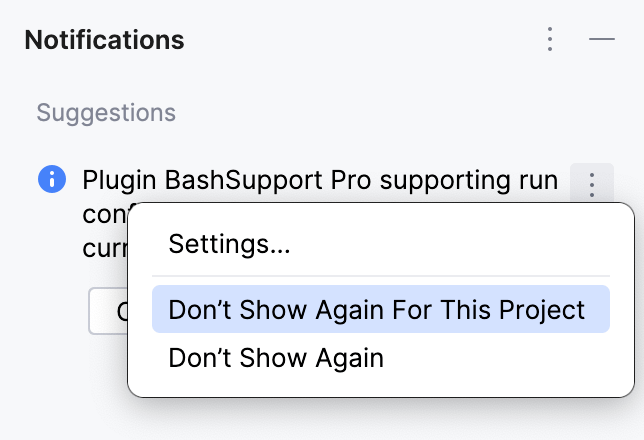
Task: Open the Notifications panel options kebab menu
Action: pyautogui.click(x=549, y=40)
